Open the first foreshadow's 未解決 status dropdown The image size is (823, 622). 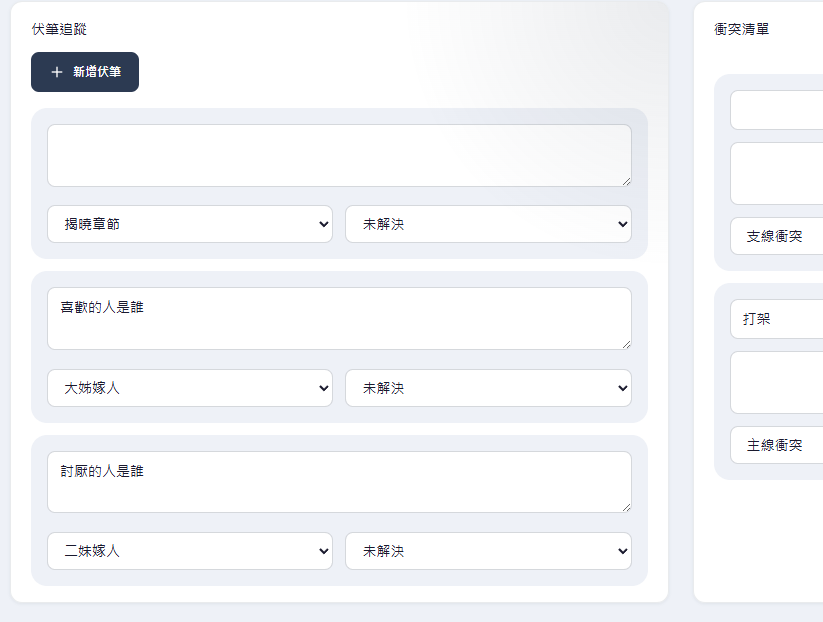click(x=488, y=224)
